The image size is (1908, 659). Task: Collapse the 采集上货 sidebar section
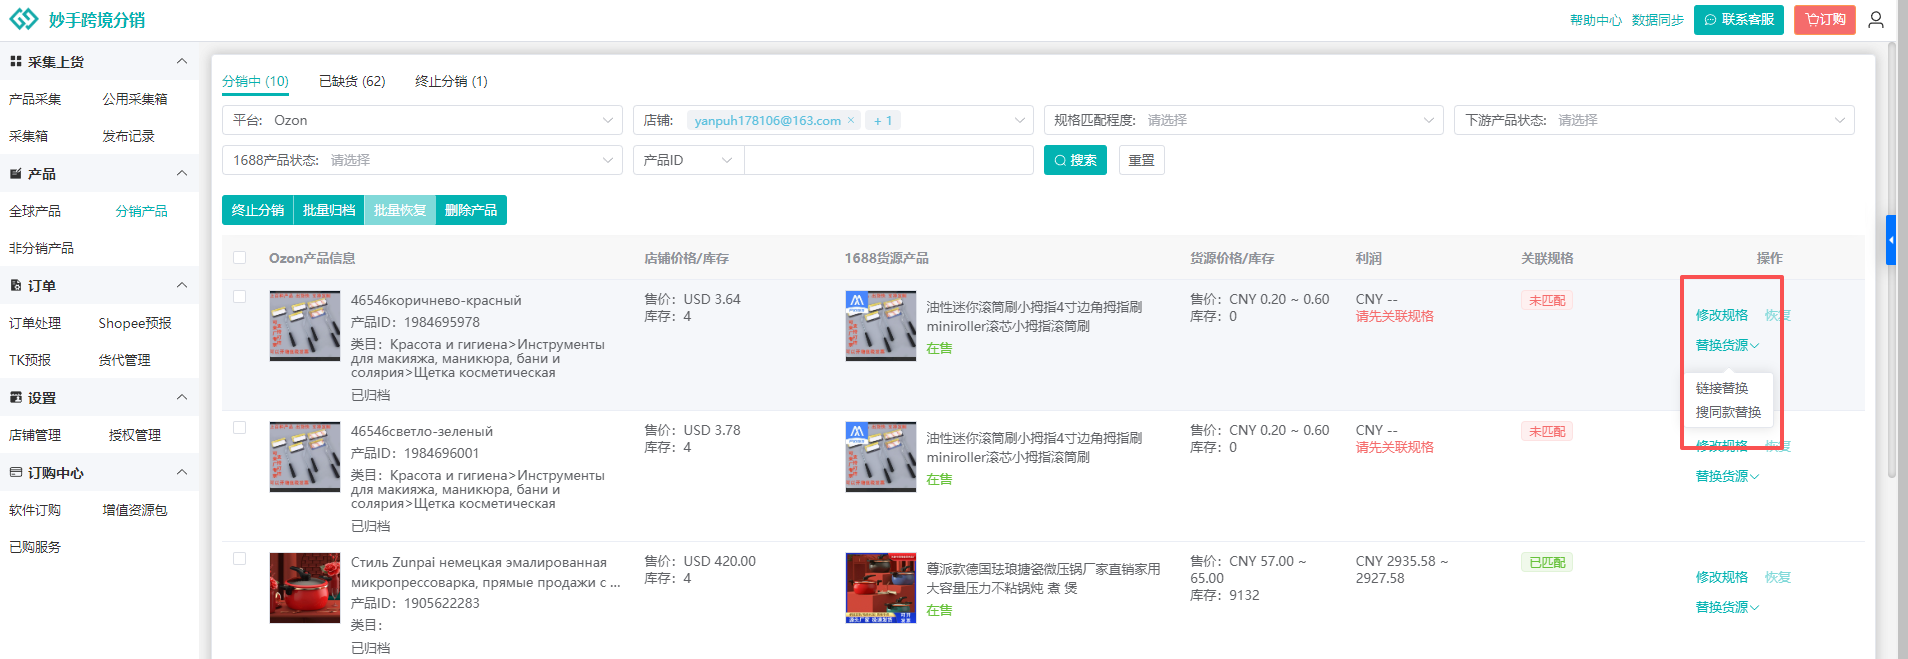coord(182,62)
